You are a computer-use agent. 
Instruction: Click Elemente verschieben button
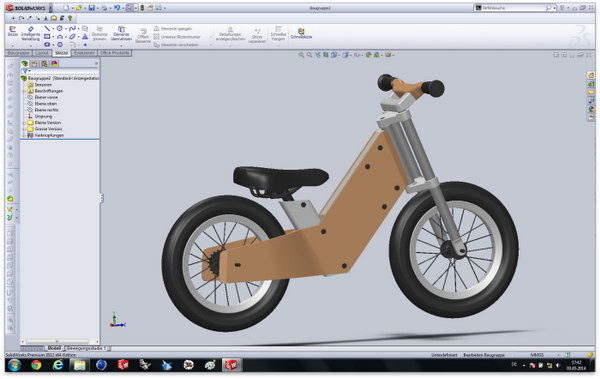(x=176, y=45)
